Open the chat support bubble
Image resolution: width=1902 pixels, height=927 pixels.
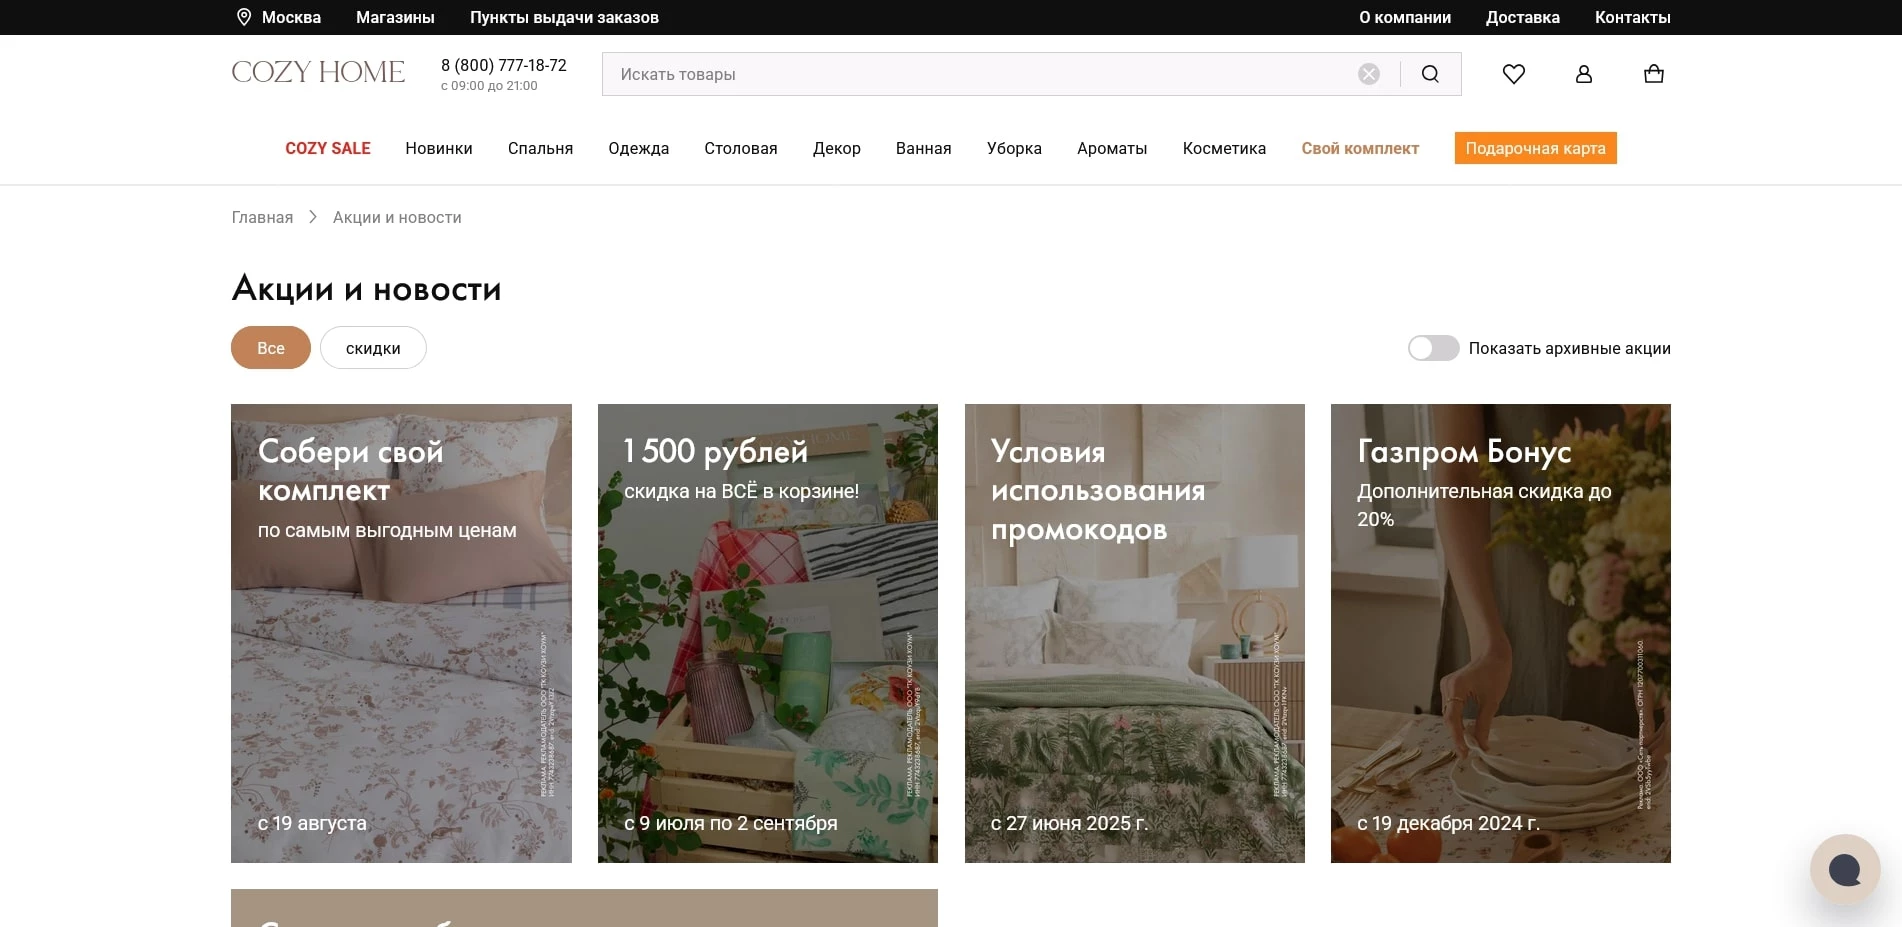click(1844, 869)
